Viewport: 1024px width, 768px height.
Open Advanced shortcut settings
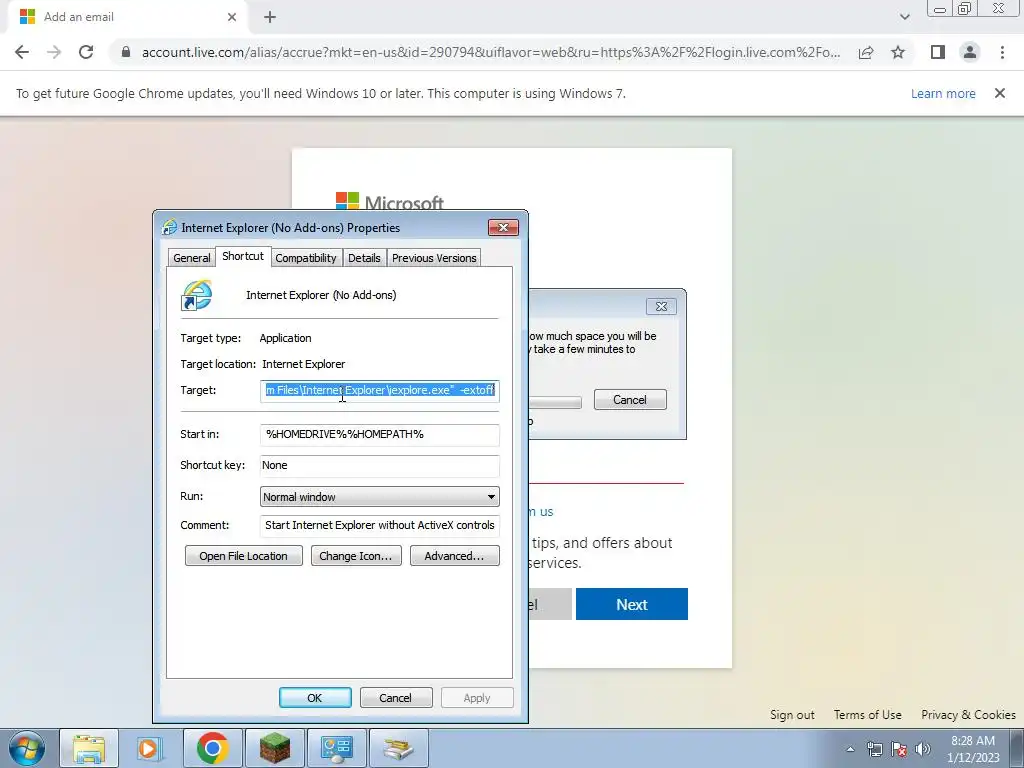pyautogui.click(x=455, y=556)
